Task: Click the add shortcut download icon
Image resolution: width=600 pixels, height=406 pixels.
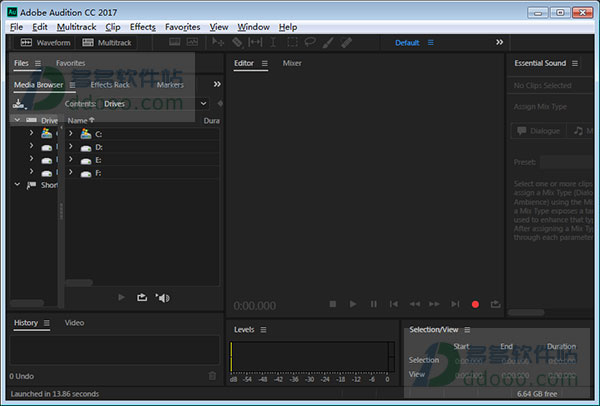Action: [x=18, y=104]
